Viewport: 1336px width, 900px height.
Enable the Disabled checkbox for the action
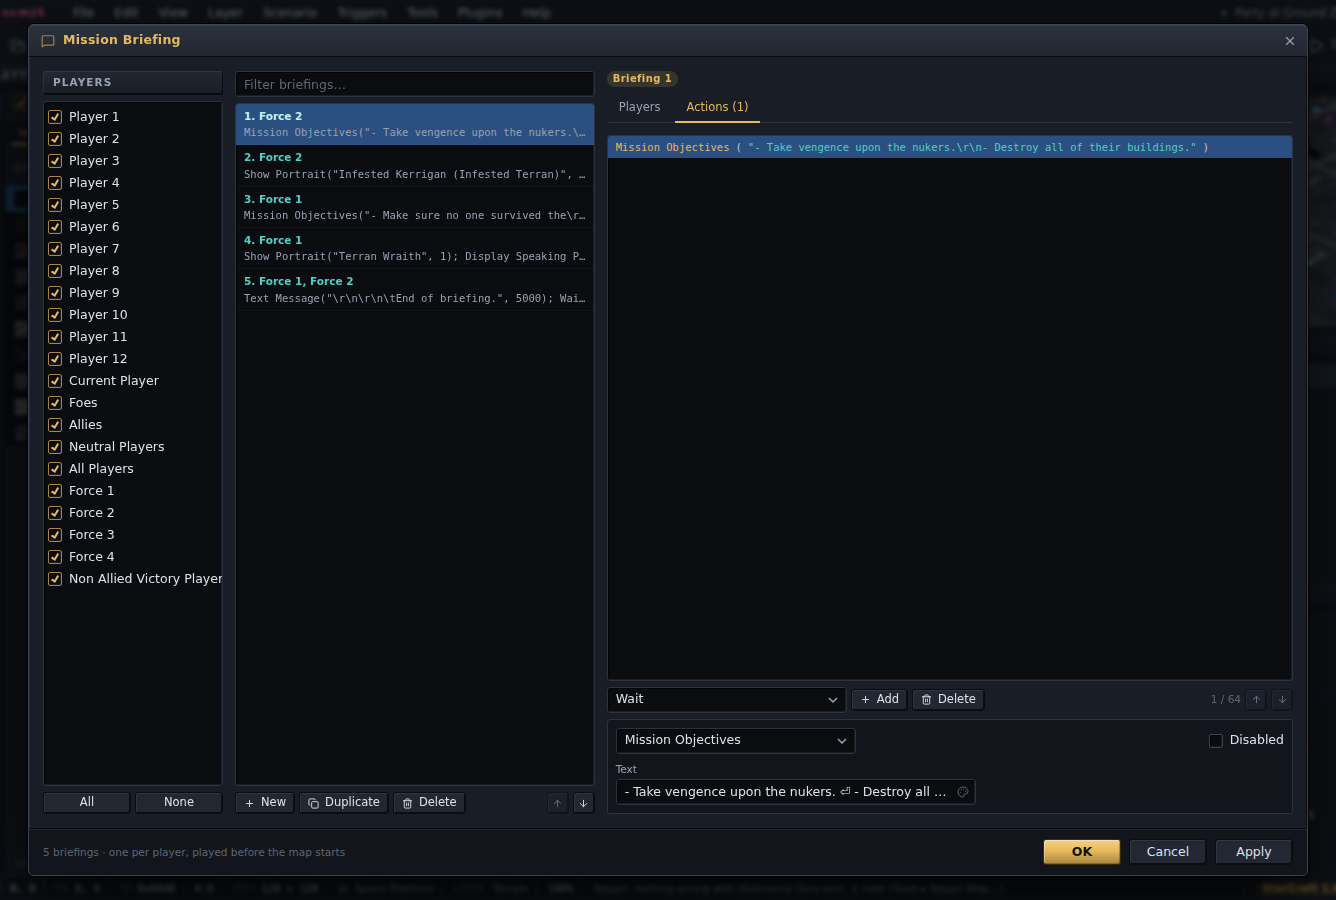point(1216,741)
